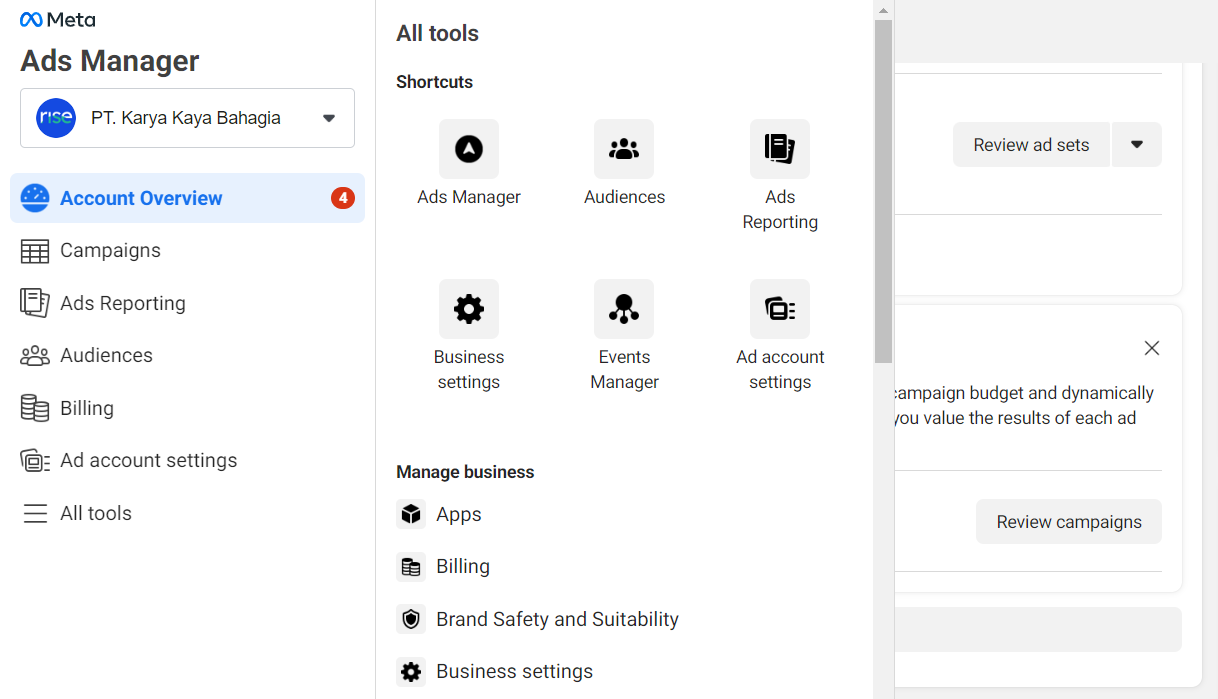Click the Ads Manager label under Shortcuts
1218x699 pixels.
pyautogui.click(x=469, y=197)
